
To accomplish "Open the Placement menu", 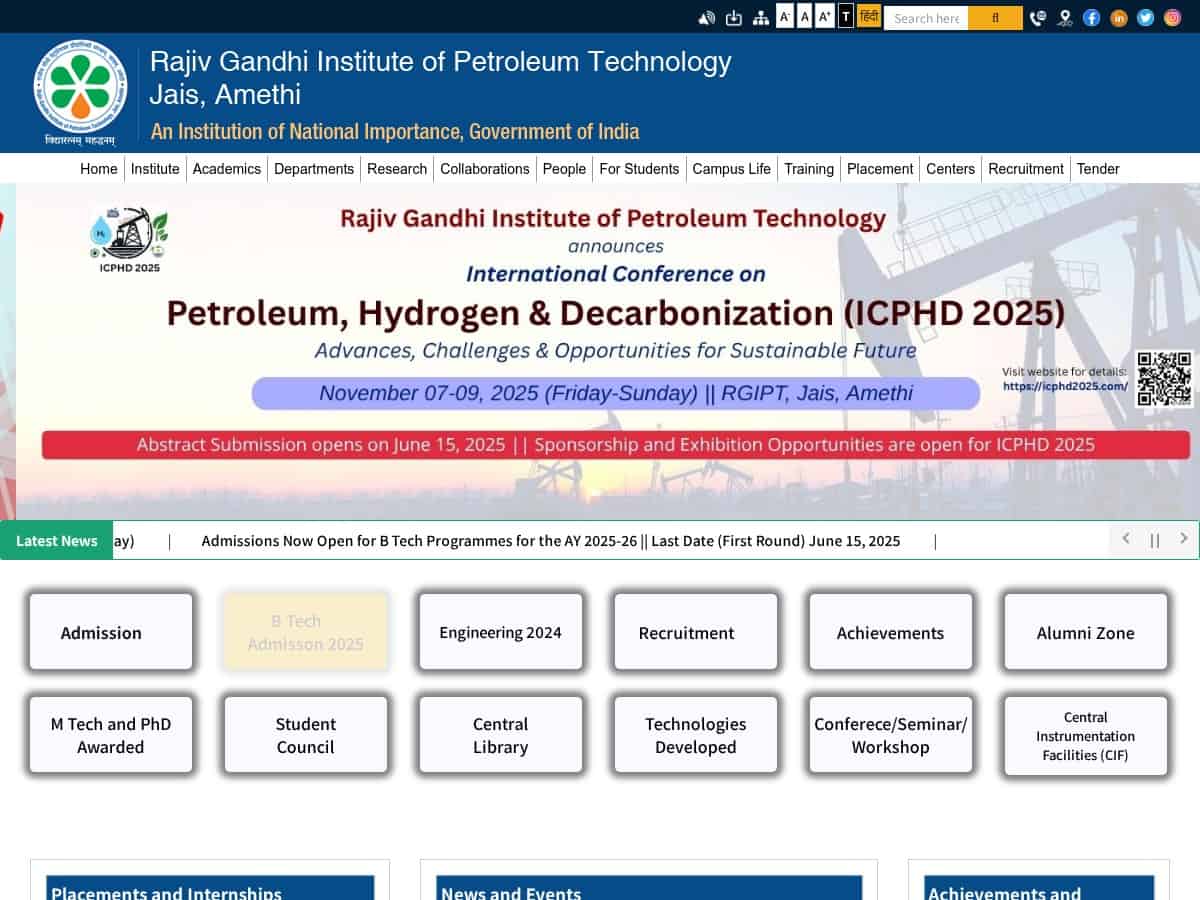I will pyautogui.click(x=880, y=169).
